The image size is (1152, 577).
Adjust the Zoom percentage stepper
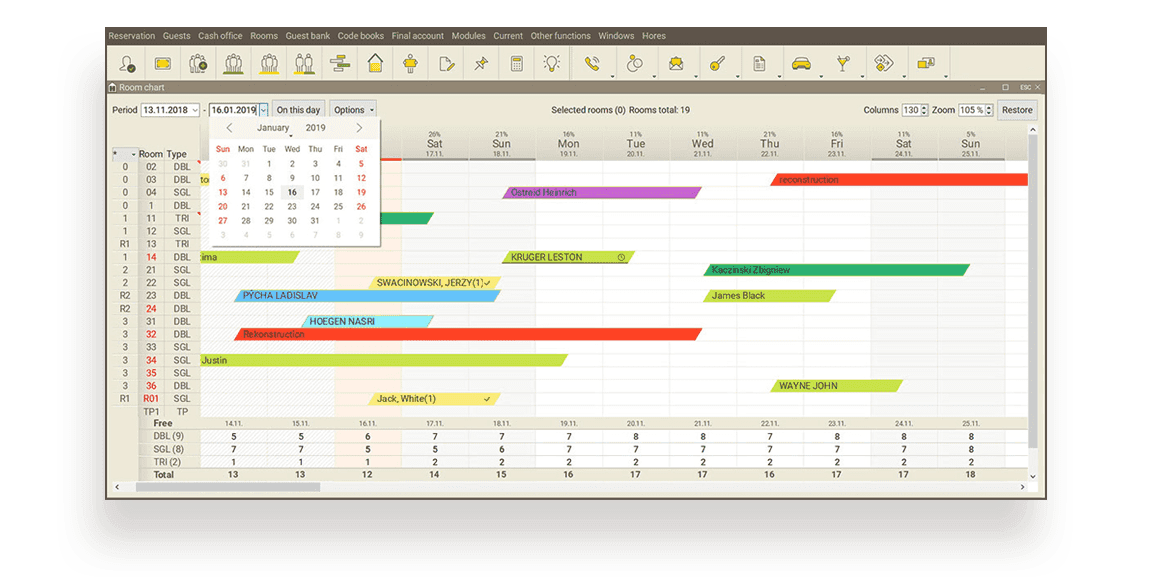[989, 110]
